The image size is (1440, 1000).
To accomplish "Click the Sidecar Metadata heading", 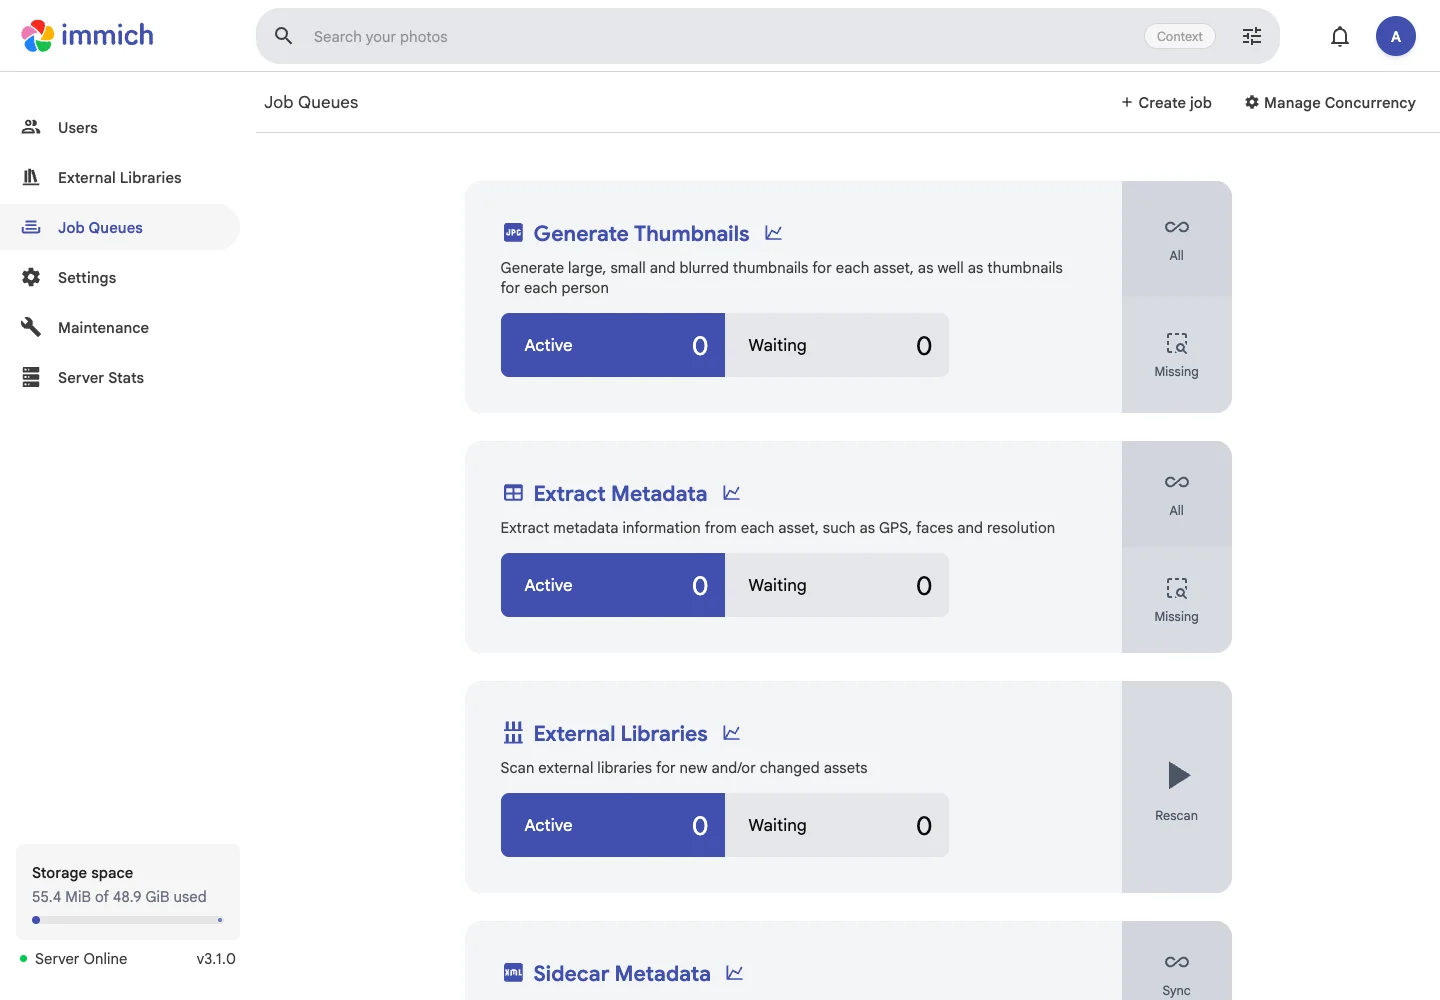I will point(622,973).
